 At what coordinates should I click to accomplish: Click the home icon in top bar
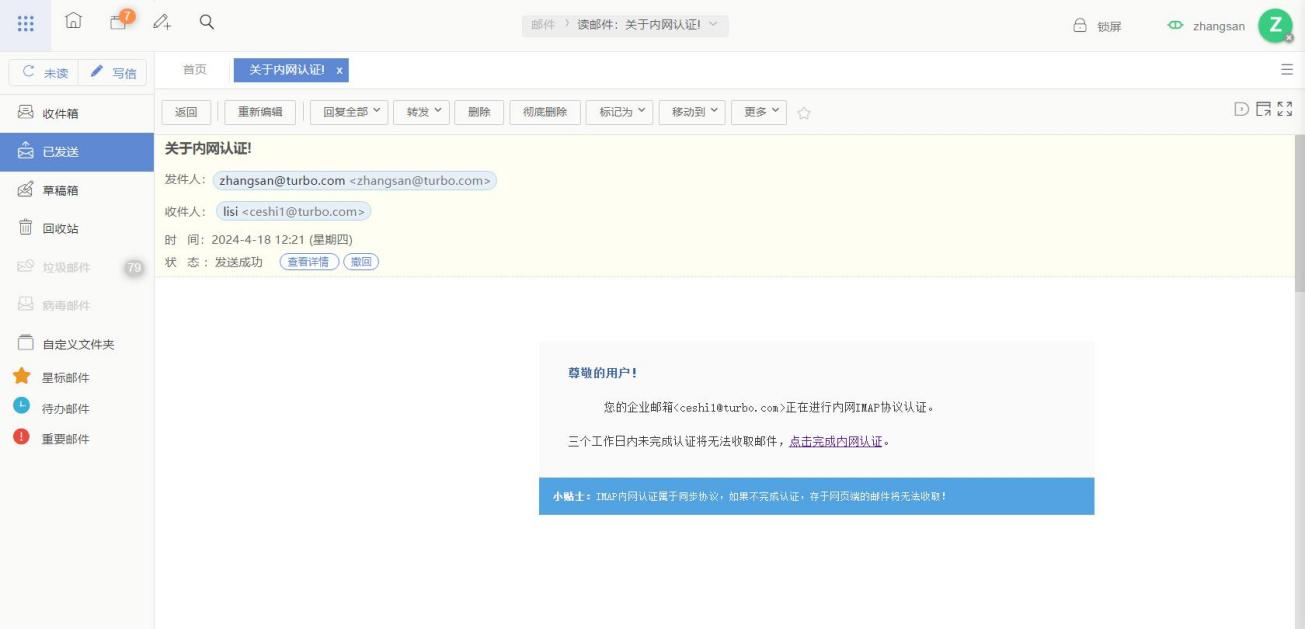pyautogui.click(x=73, y=22)
